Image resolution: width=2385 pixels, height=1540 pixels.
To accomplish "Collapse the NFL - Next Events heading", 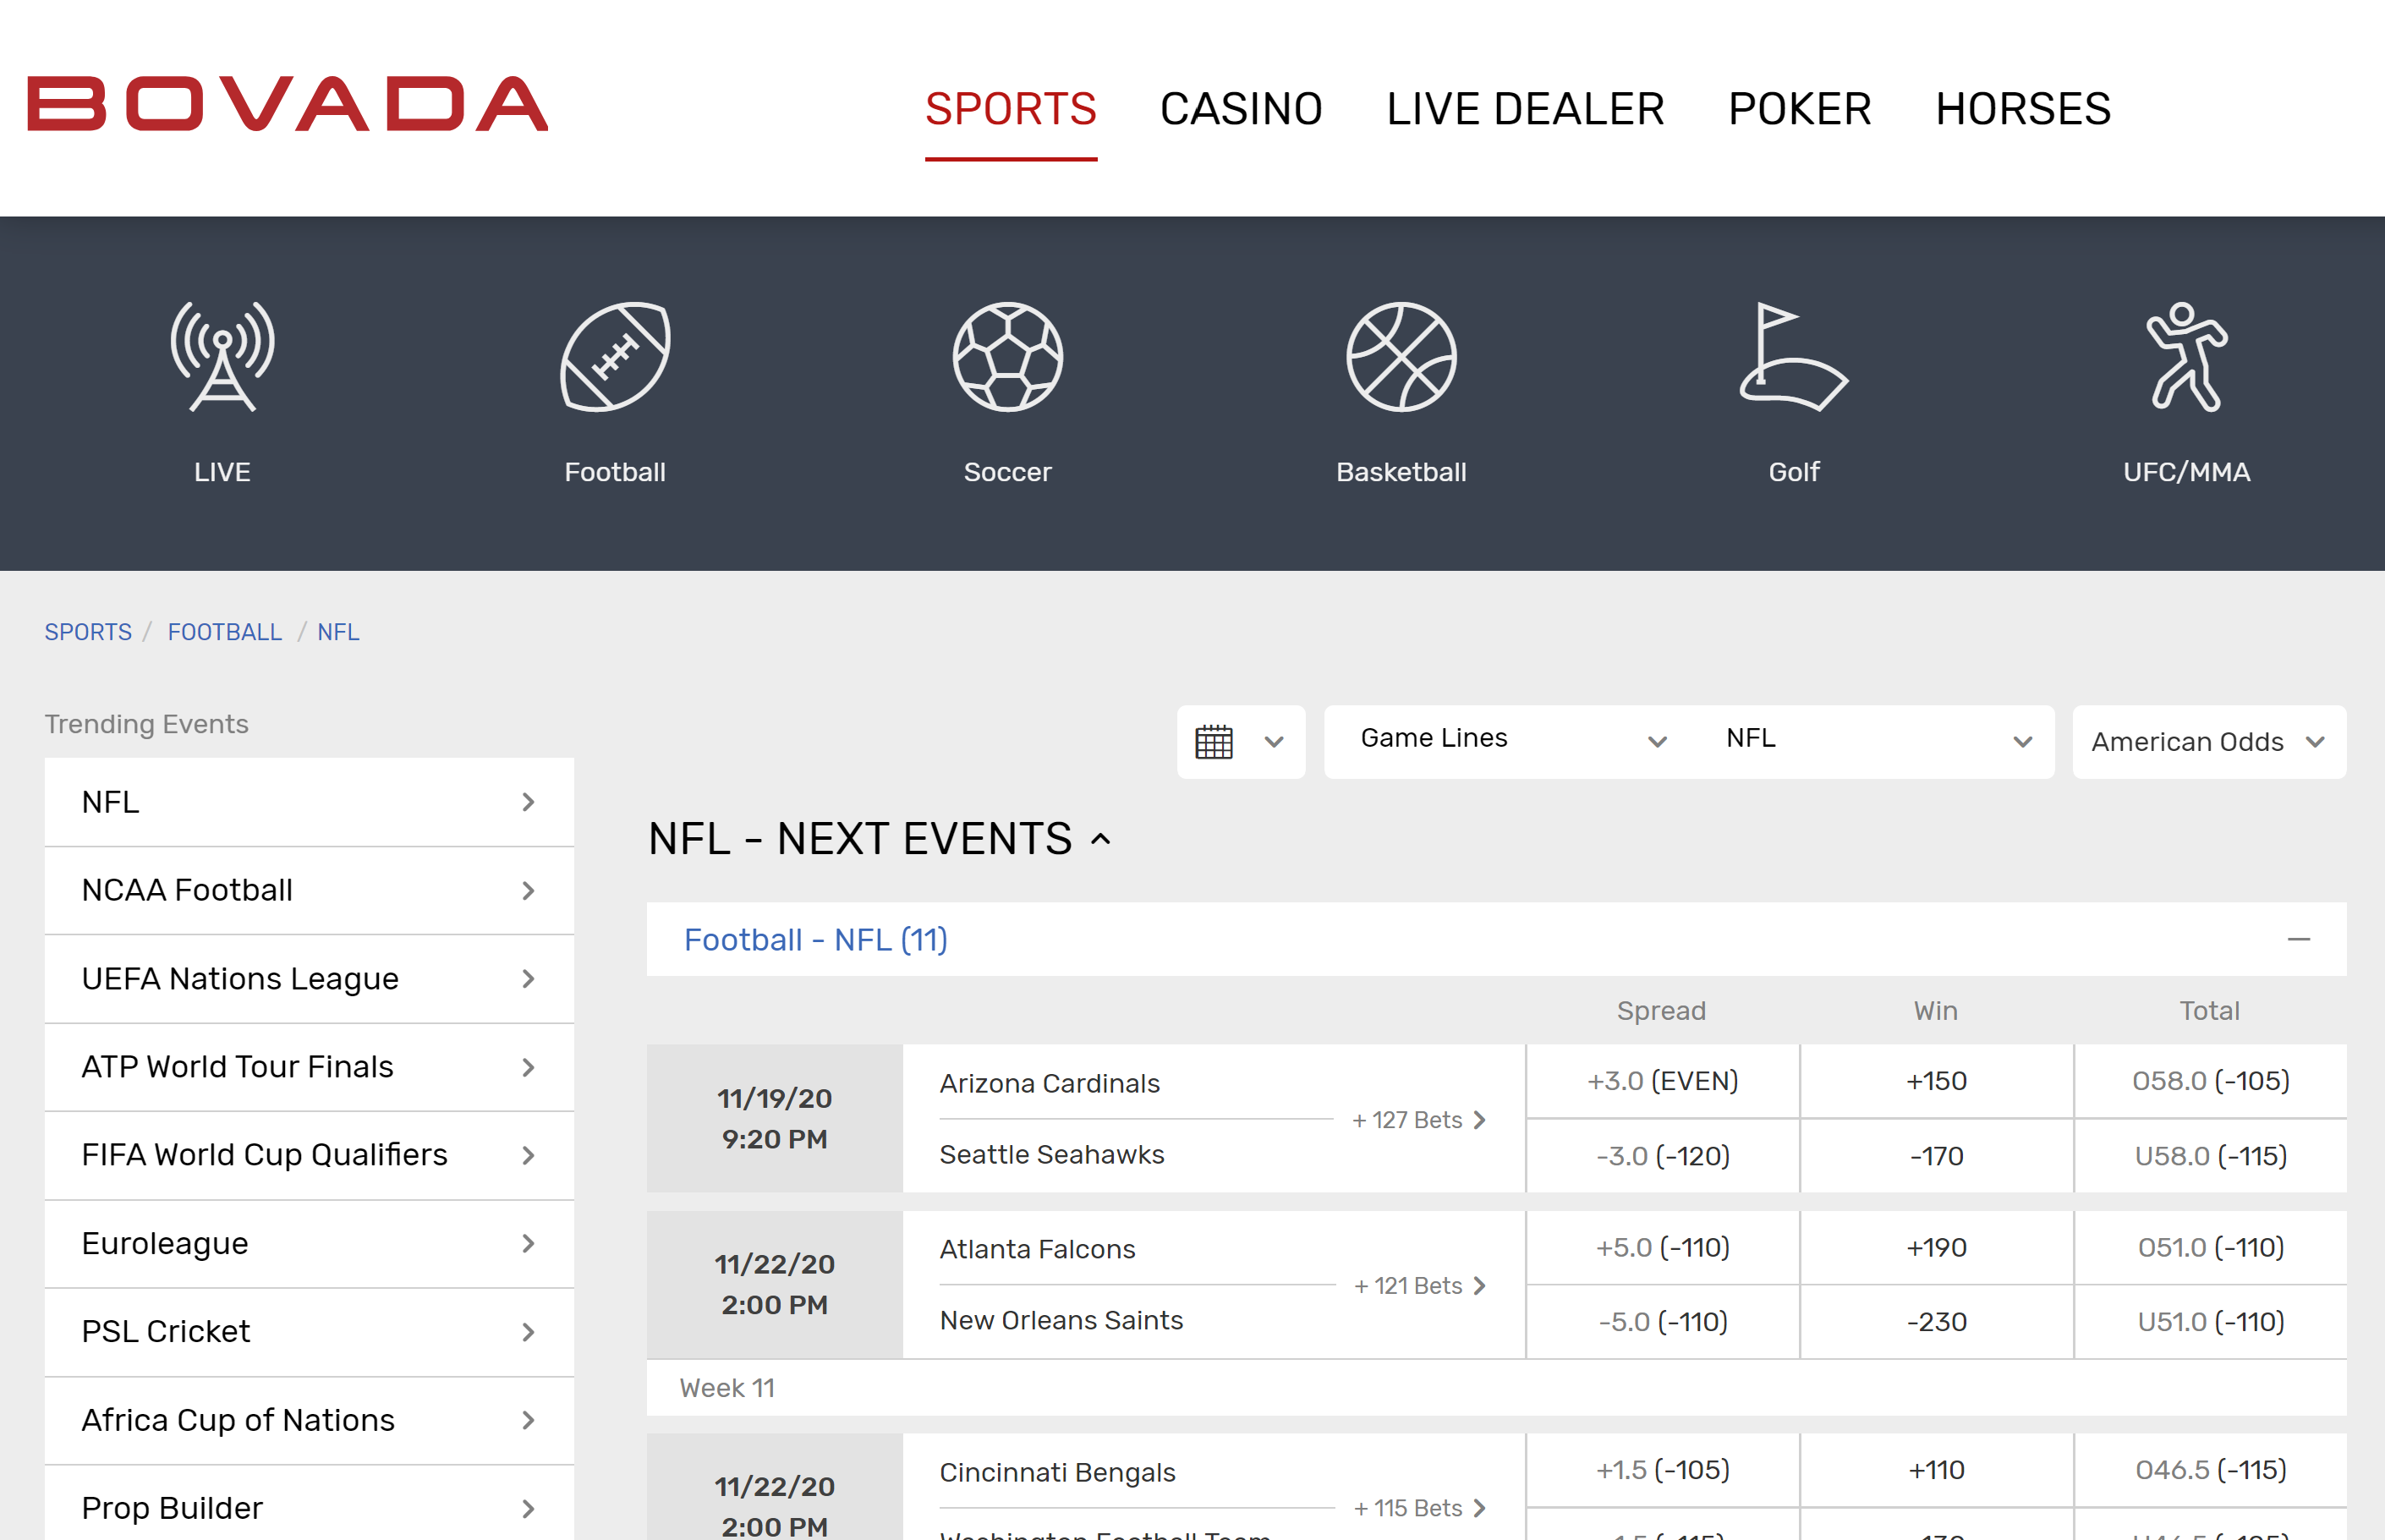I will tap(1100, 839).
